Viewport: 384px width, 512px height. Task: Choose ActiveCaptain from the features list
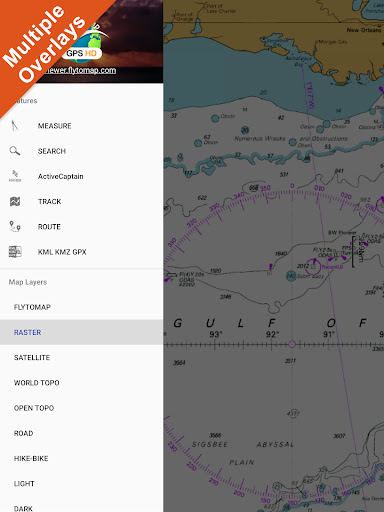coord(81,176)
